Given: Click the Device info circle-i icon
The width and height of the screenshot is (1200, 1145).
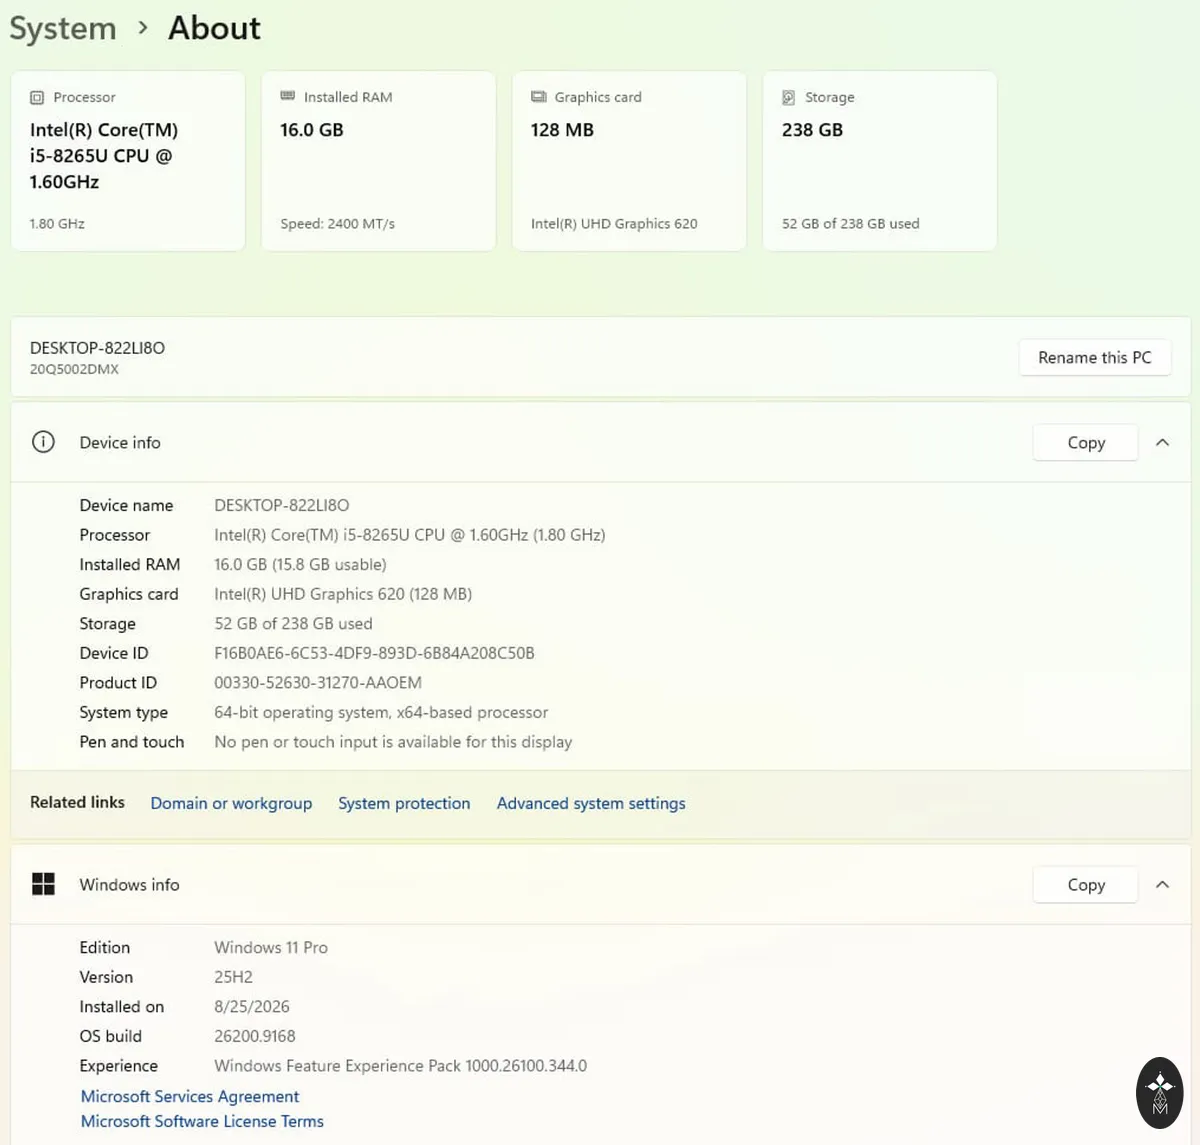Looking at the screenshot, I should [43, 442].
